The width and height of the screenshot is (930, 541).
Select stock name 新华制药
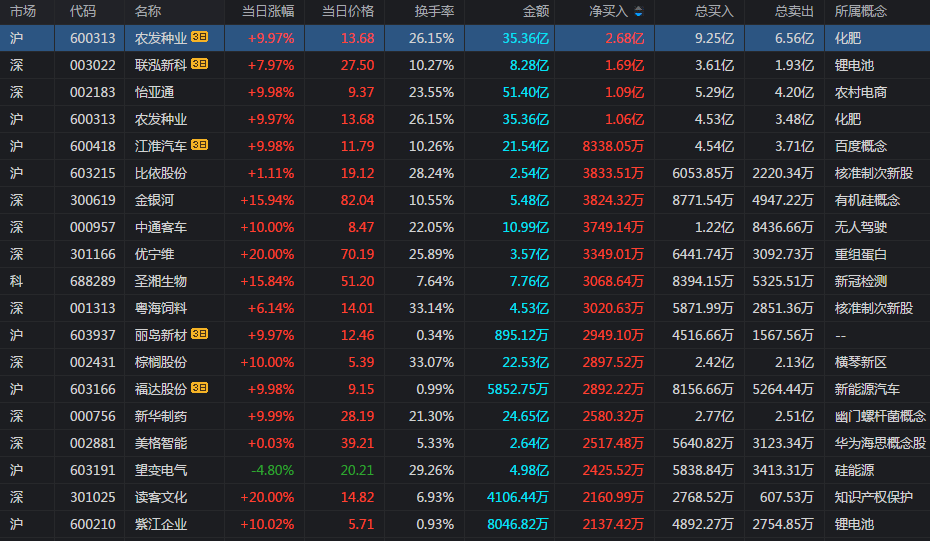161,416
